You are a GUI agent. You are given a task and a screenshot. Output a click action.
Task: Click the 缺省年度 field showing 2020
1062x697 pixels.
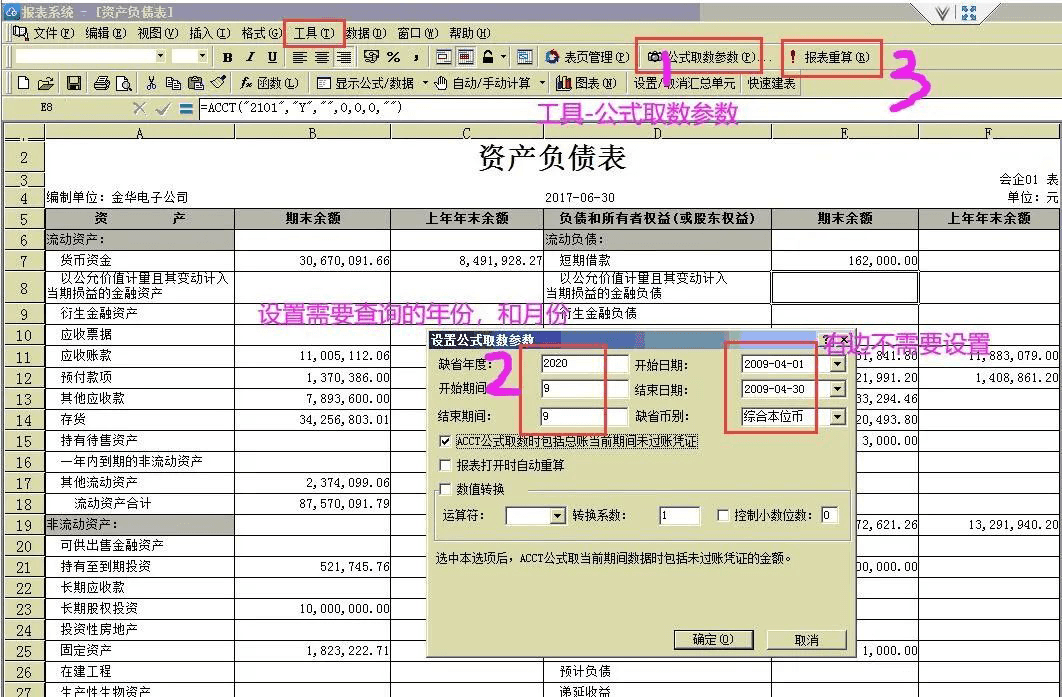(x=581, y=362)
